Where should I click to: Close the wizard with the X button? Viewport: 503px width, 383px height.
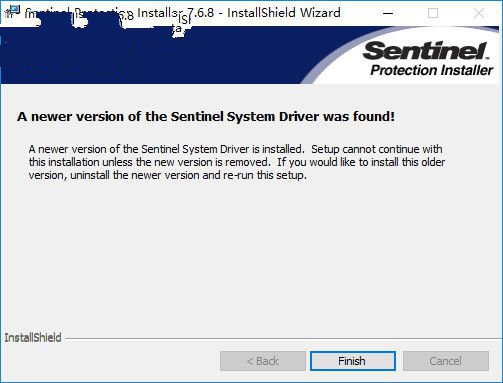[479, 13]
